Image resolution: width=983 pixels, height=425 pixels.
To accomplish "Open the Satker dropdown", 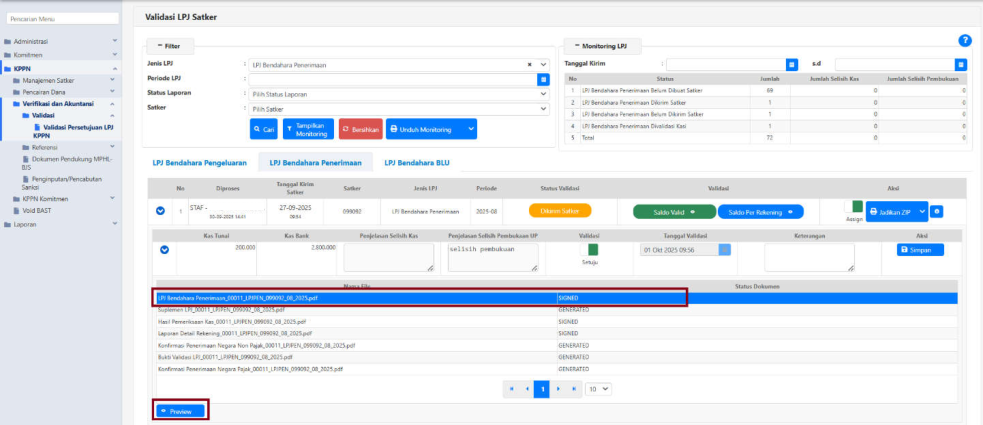I will pyautogui.click(x=398, y=109).
